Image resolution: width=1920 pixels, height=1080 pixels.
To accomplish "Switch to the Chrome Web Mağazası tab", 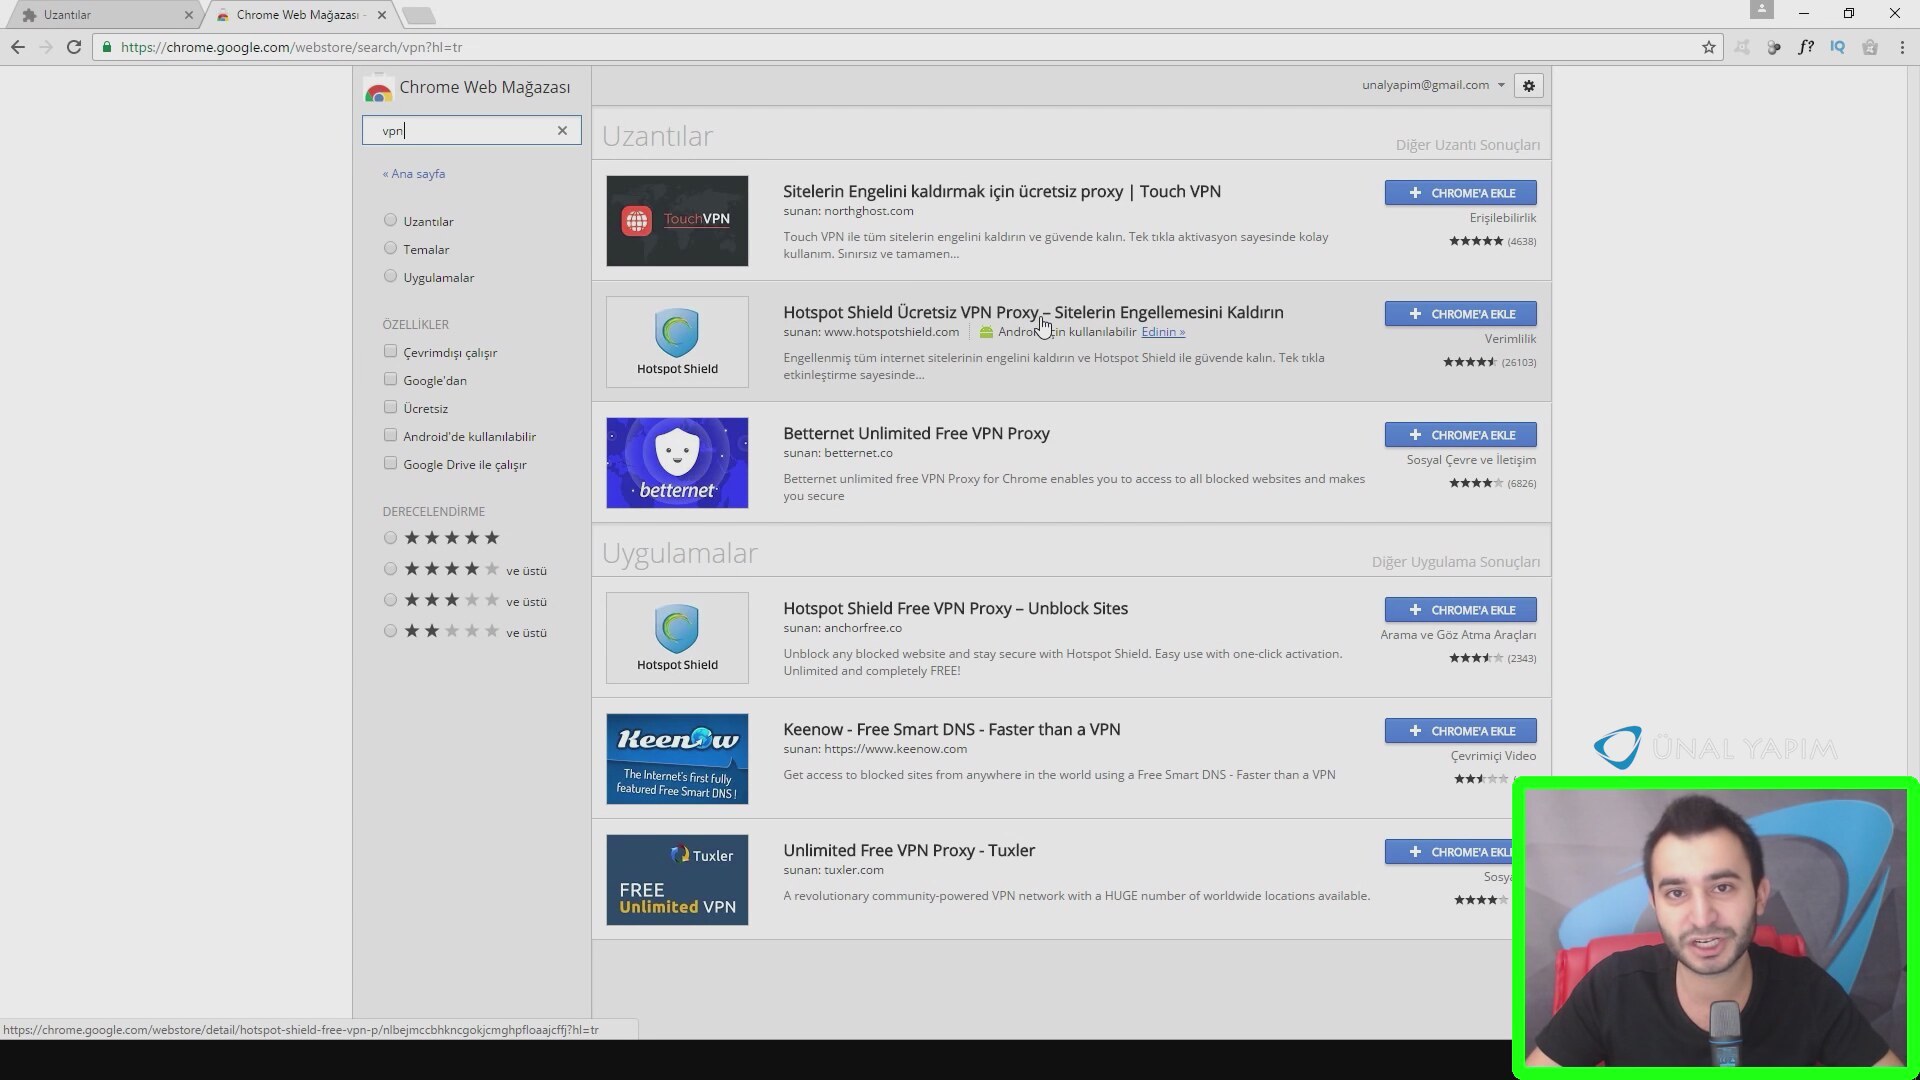I will (300, 15).
